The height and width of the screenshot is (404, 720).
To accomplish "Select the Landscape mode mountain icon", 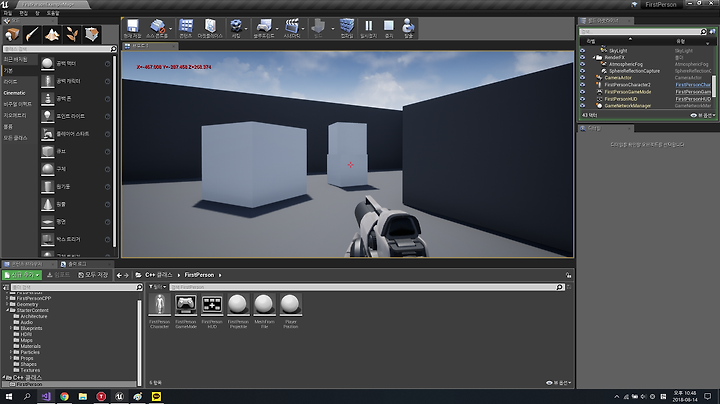I will coord(52,34).
